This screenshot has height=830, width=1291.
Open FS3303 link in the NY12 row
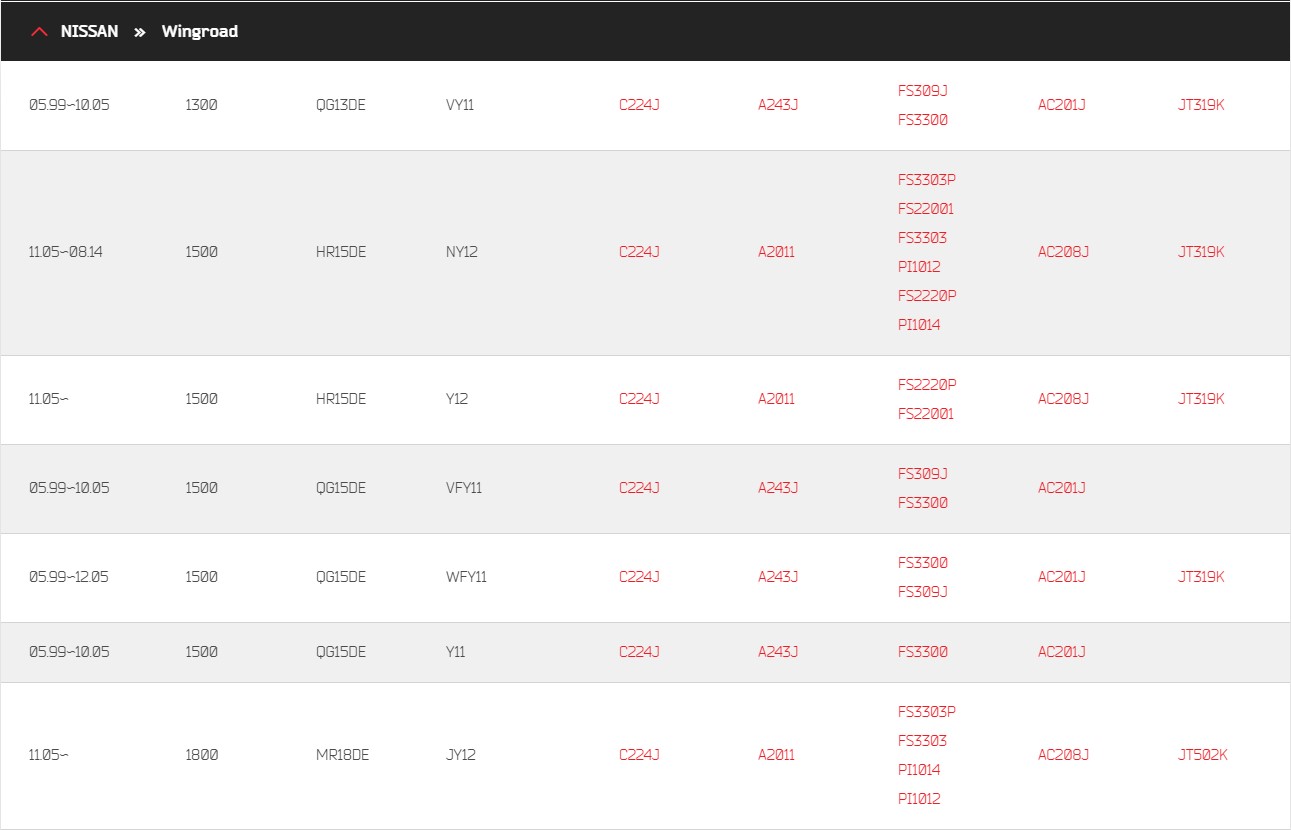(x=922, y=238)
